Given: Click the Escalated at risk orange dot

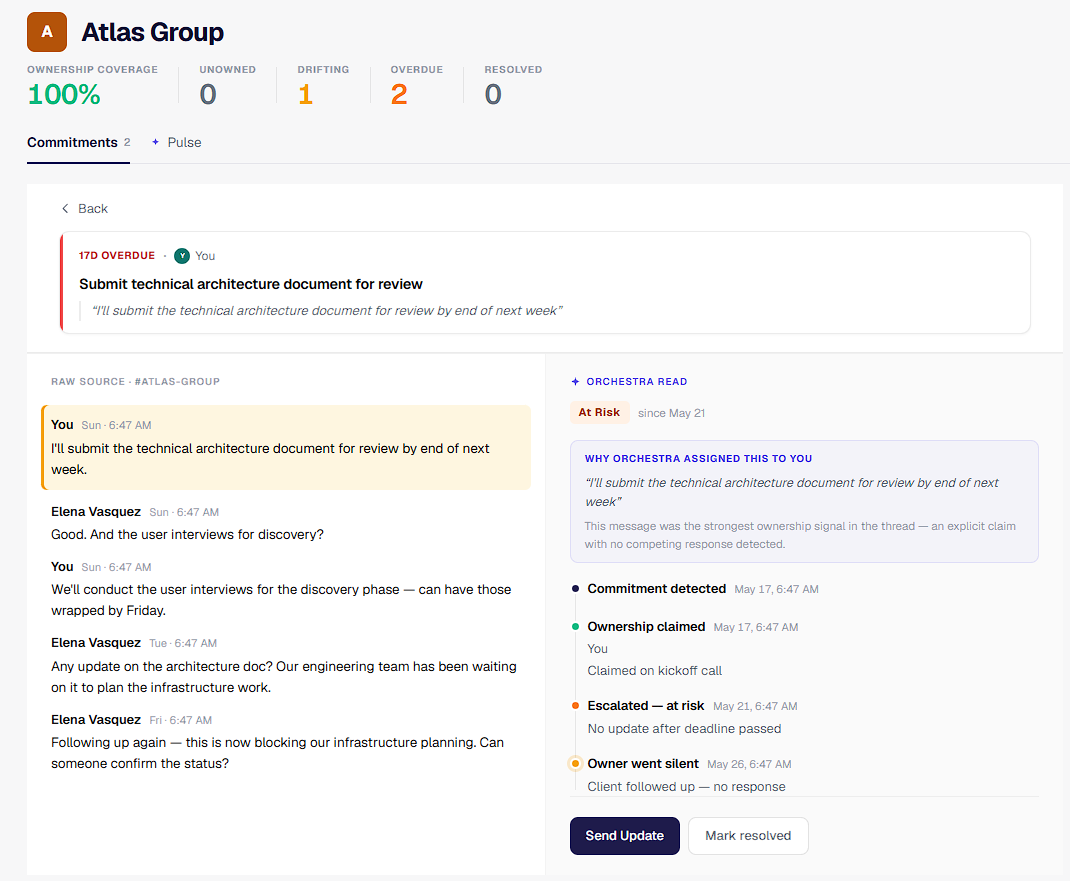Looking at the screenshot, I should click(x=575, y=706).
